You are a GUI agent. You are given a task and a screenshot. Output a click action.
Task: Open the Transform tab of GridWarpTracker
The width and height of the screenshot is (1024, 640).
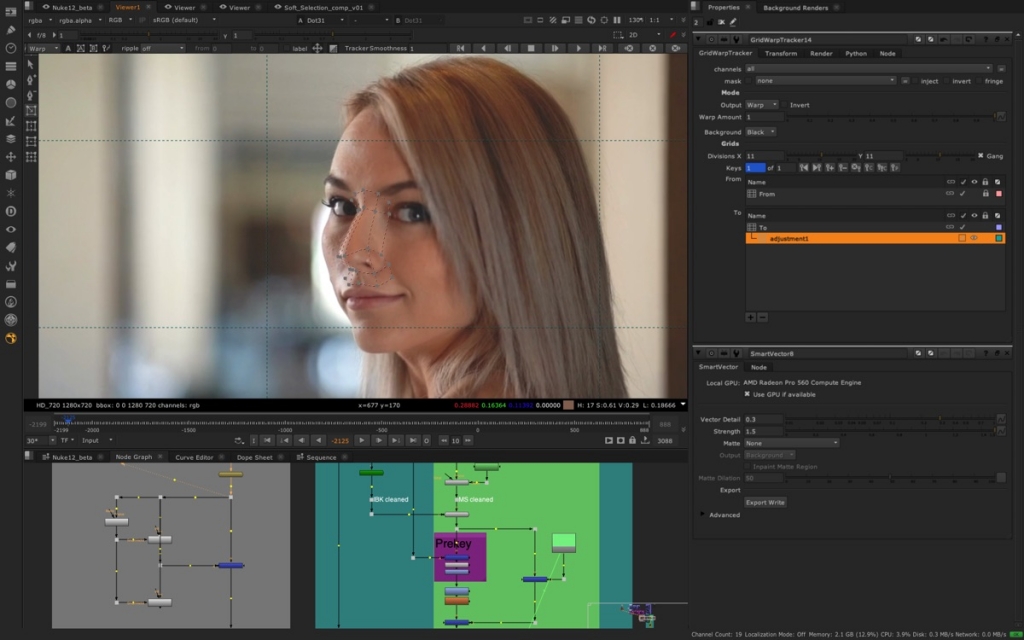[780, 53]
